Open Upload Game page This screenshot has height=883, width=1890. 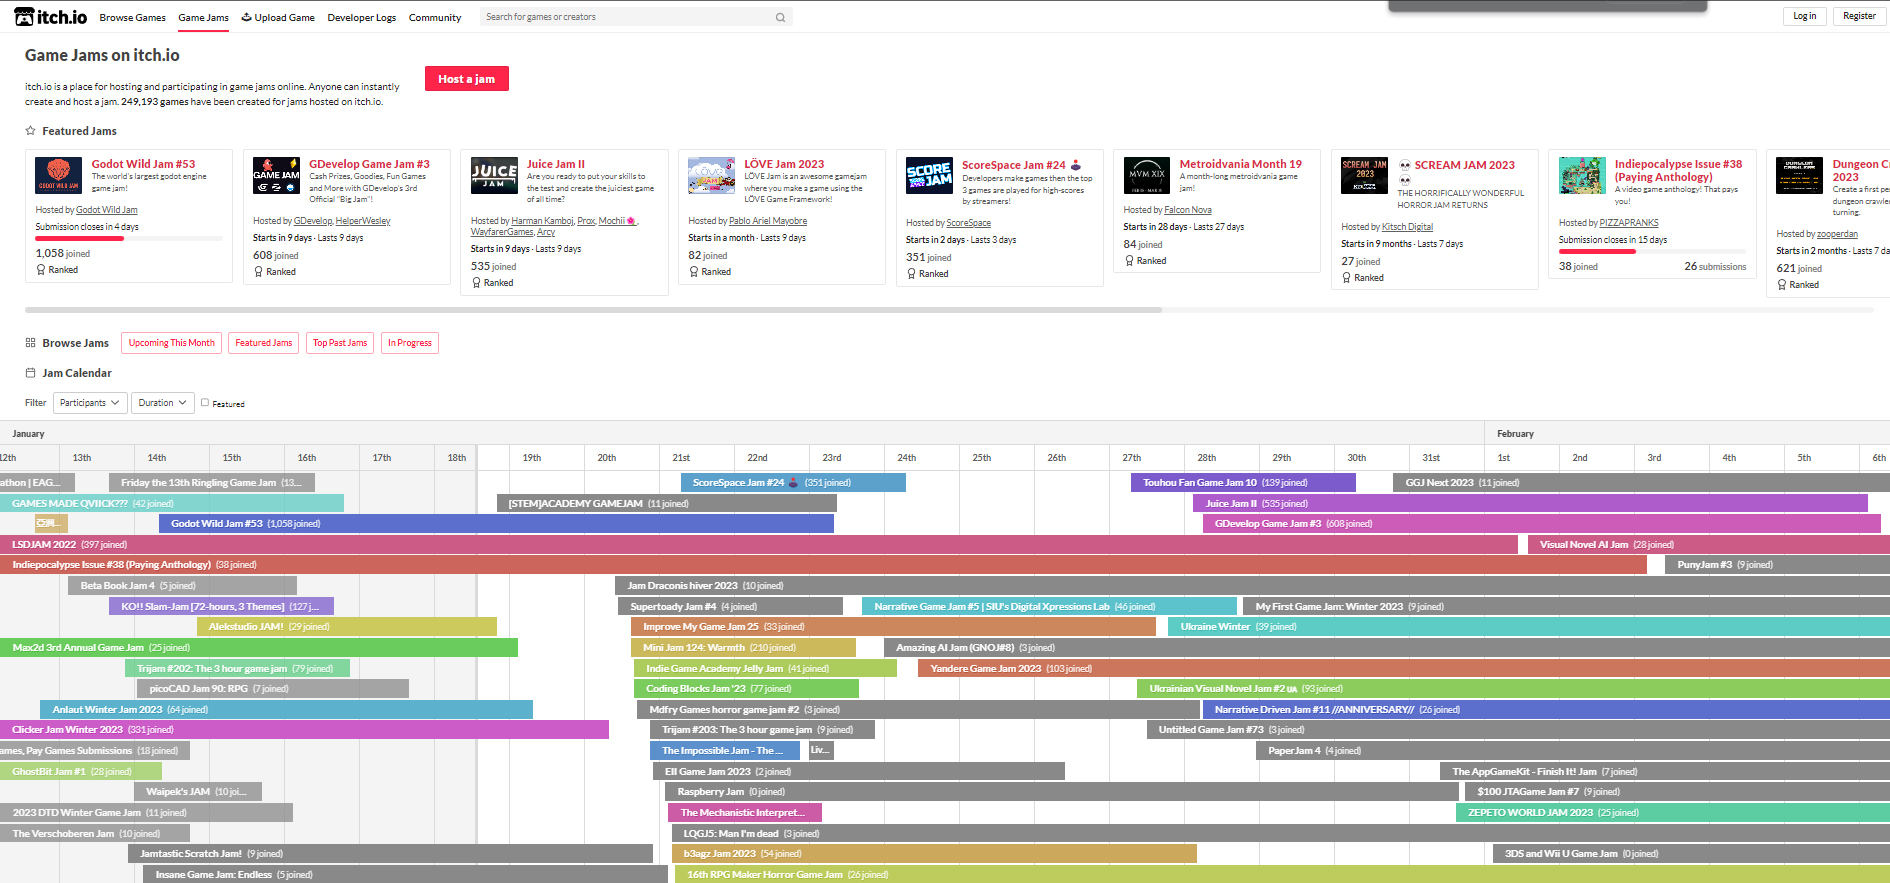278,17
